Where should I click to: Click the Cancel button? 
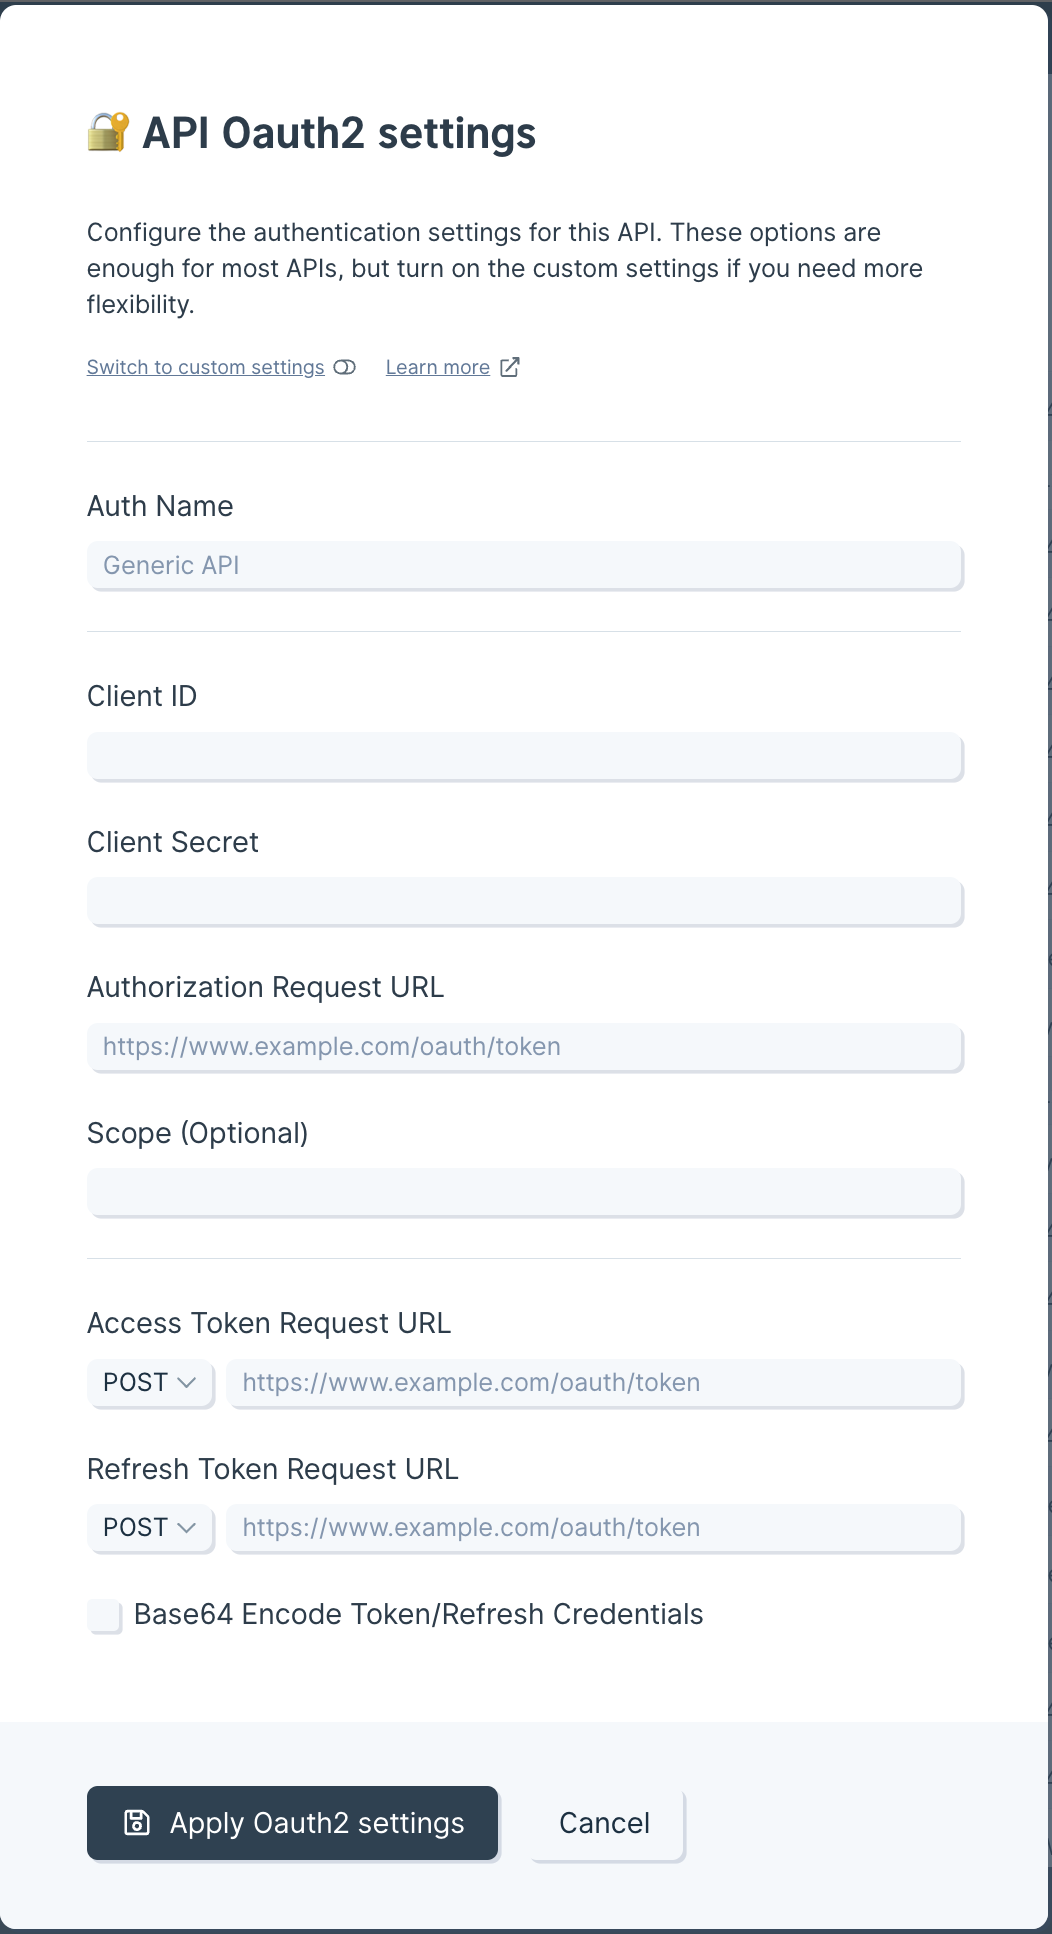pos(605,1823)
